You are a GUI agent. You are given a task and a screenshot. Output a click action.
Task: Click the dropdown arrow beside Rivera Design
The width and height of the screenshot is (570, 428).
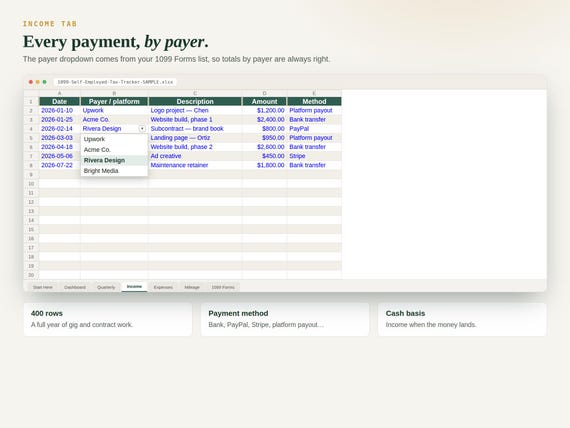coord(142,129)
